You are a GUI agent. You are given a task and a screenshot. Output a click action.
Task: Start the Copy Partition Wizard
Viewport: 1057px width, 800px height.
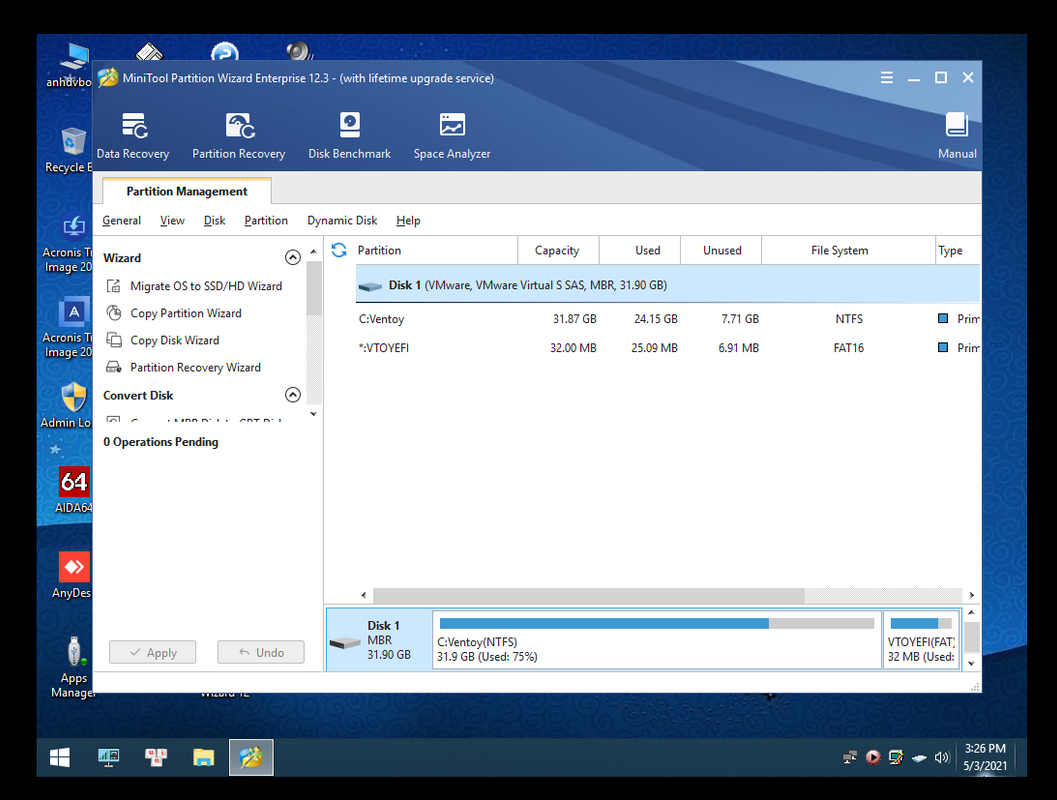[x=175, y=313]
